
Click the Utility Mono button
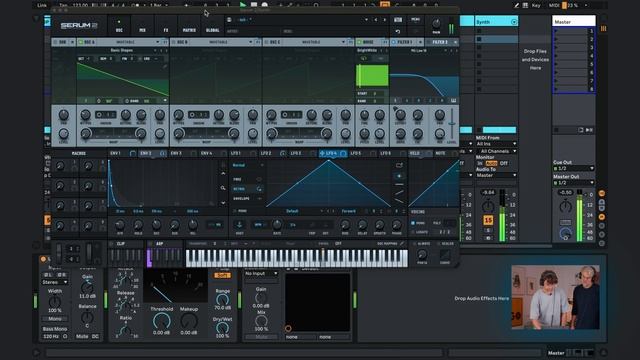[x=55, y=319]
